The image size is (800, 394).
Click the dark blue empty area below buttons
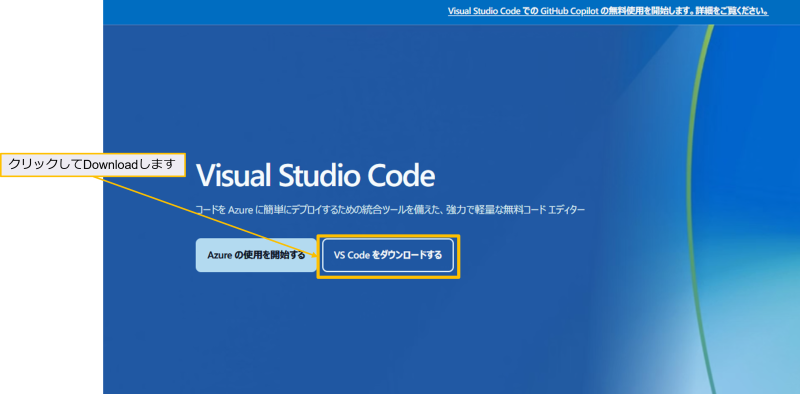pyautogui.click(x=357, y=337)
